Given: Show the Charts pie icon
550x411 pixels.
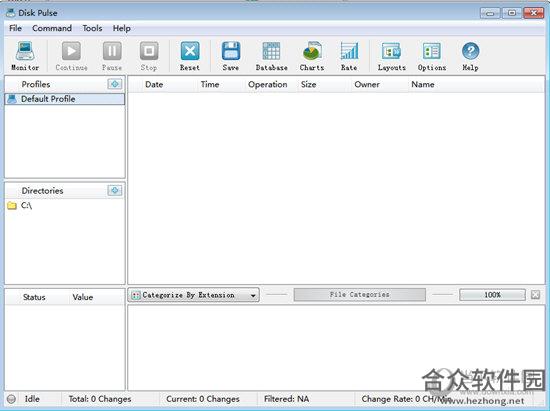Looking at the screenshot, I should pos(312,56).
